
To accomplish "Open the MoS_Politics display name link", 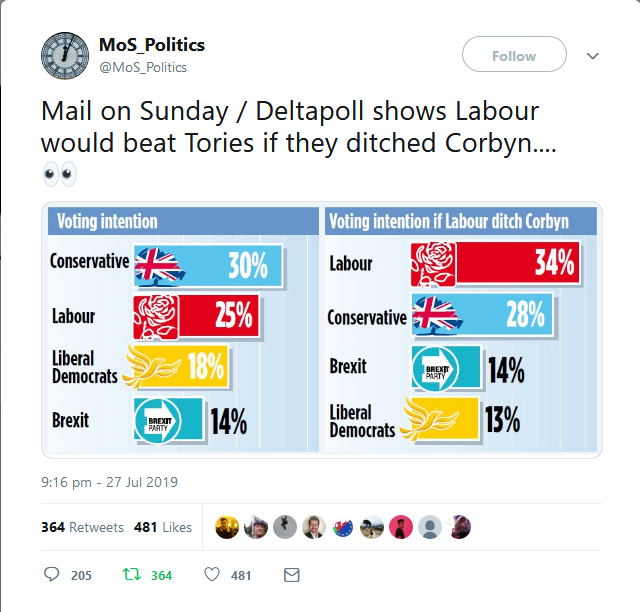I will 151,45.
